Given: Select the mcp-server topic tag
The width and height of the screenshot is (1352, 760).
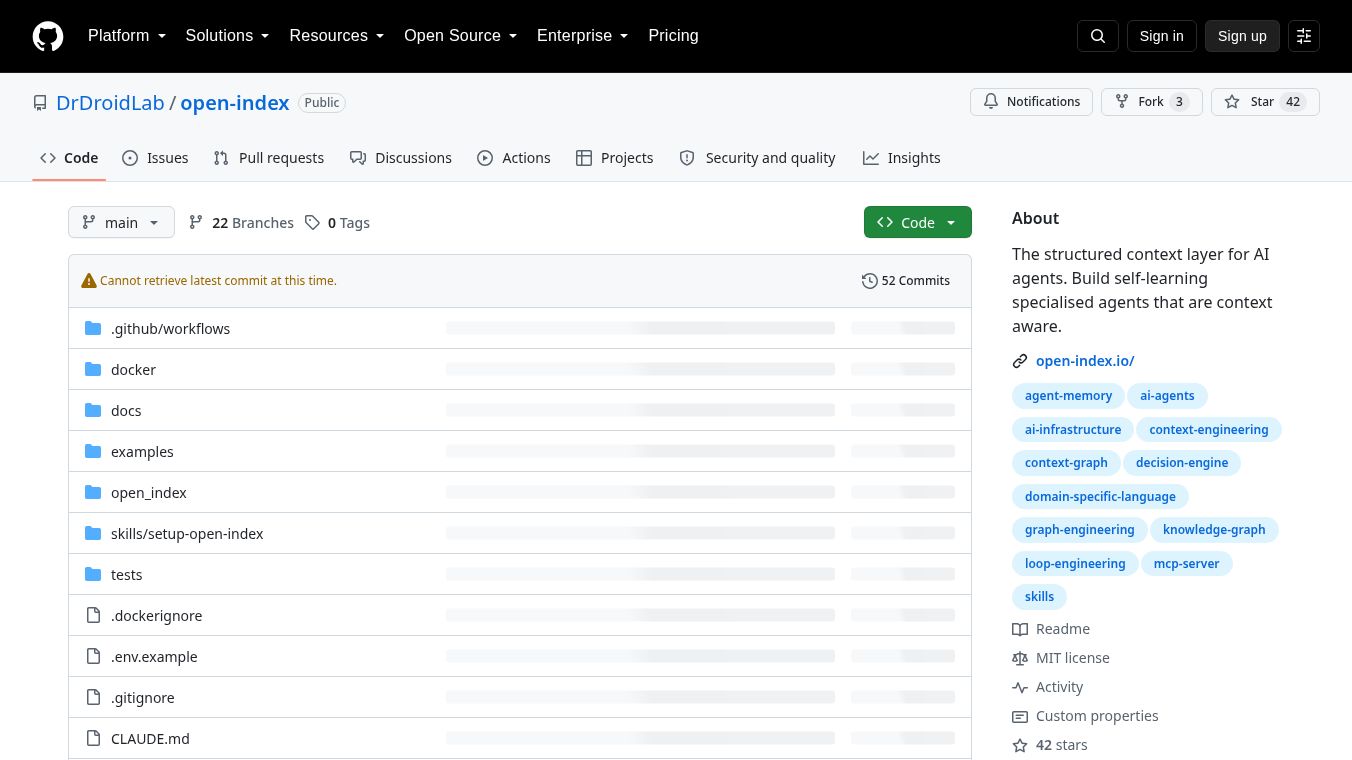Looking at the screenshot, I should 1186,564.
